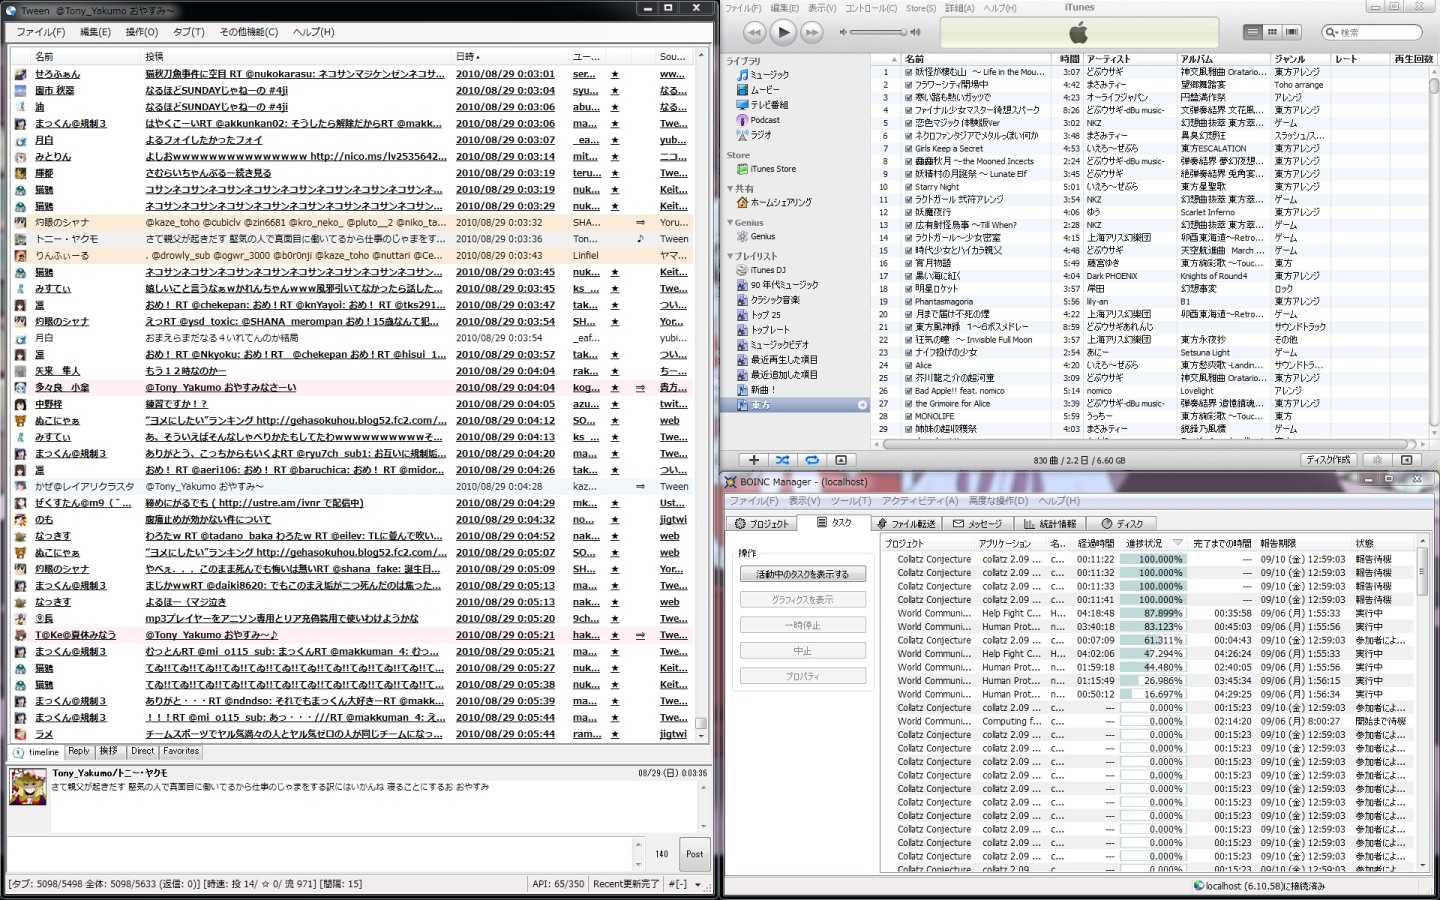Sort BOINC tasks by 進捗状況 column

(x=1152, y=543)
